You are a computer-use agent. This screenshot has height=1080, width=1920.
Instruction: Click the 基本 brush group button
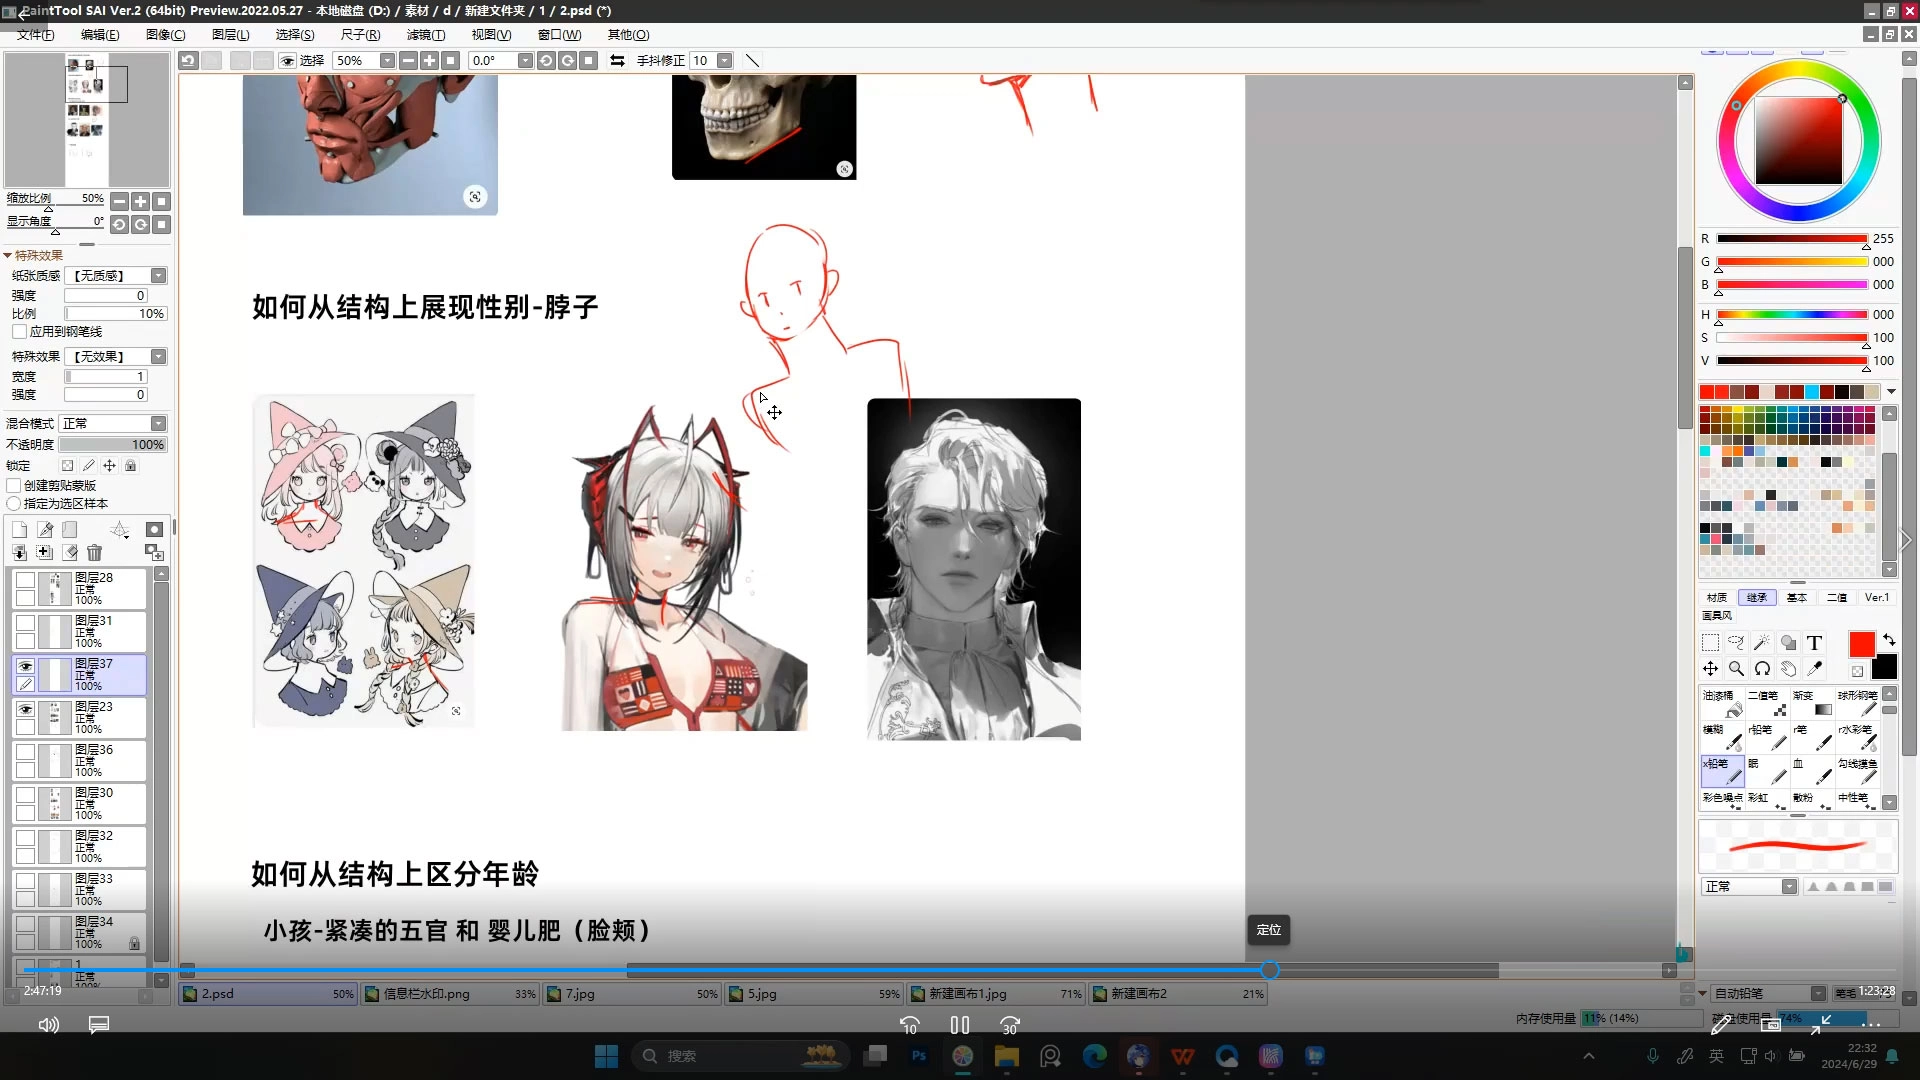[x=1797, y=597]
